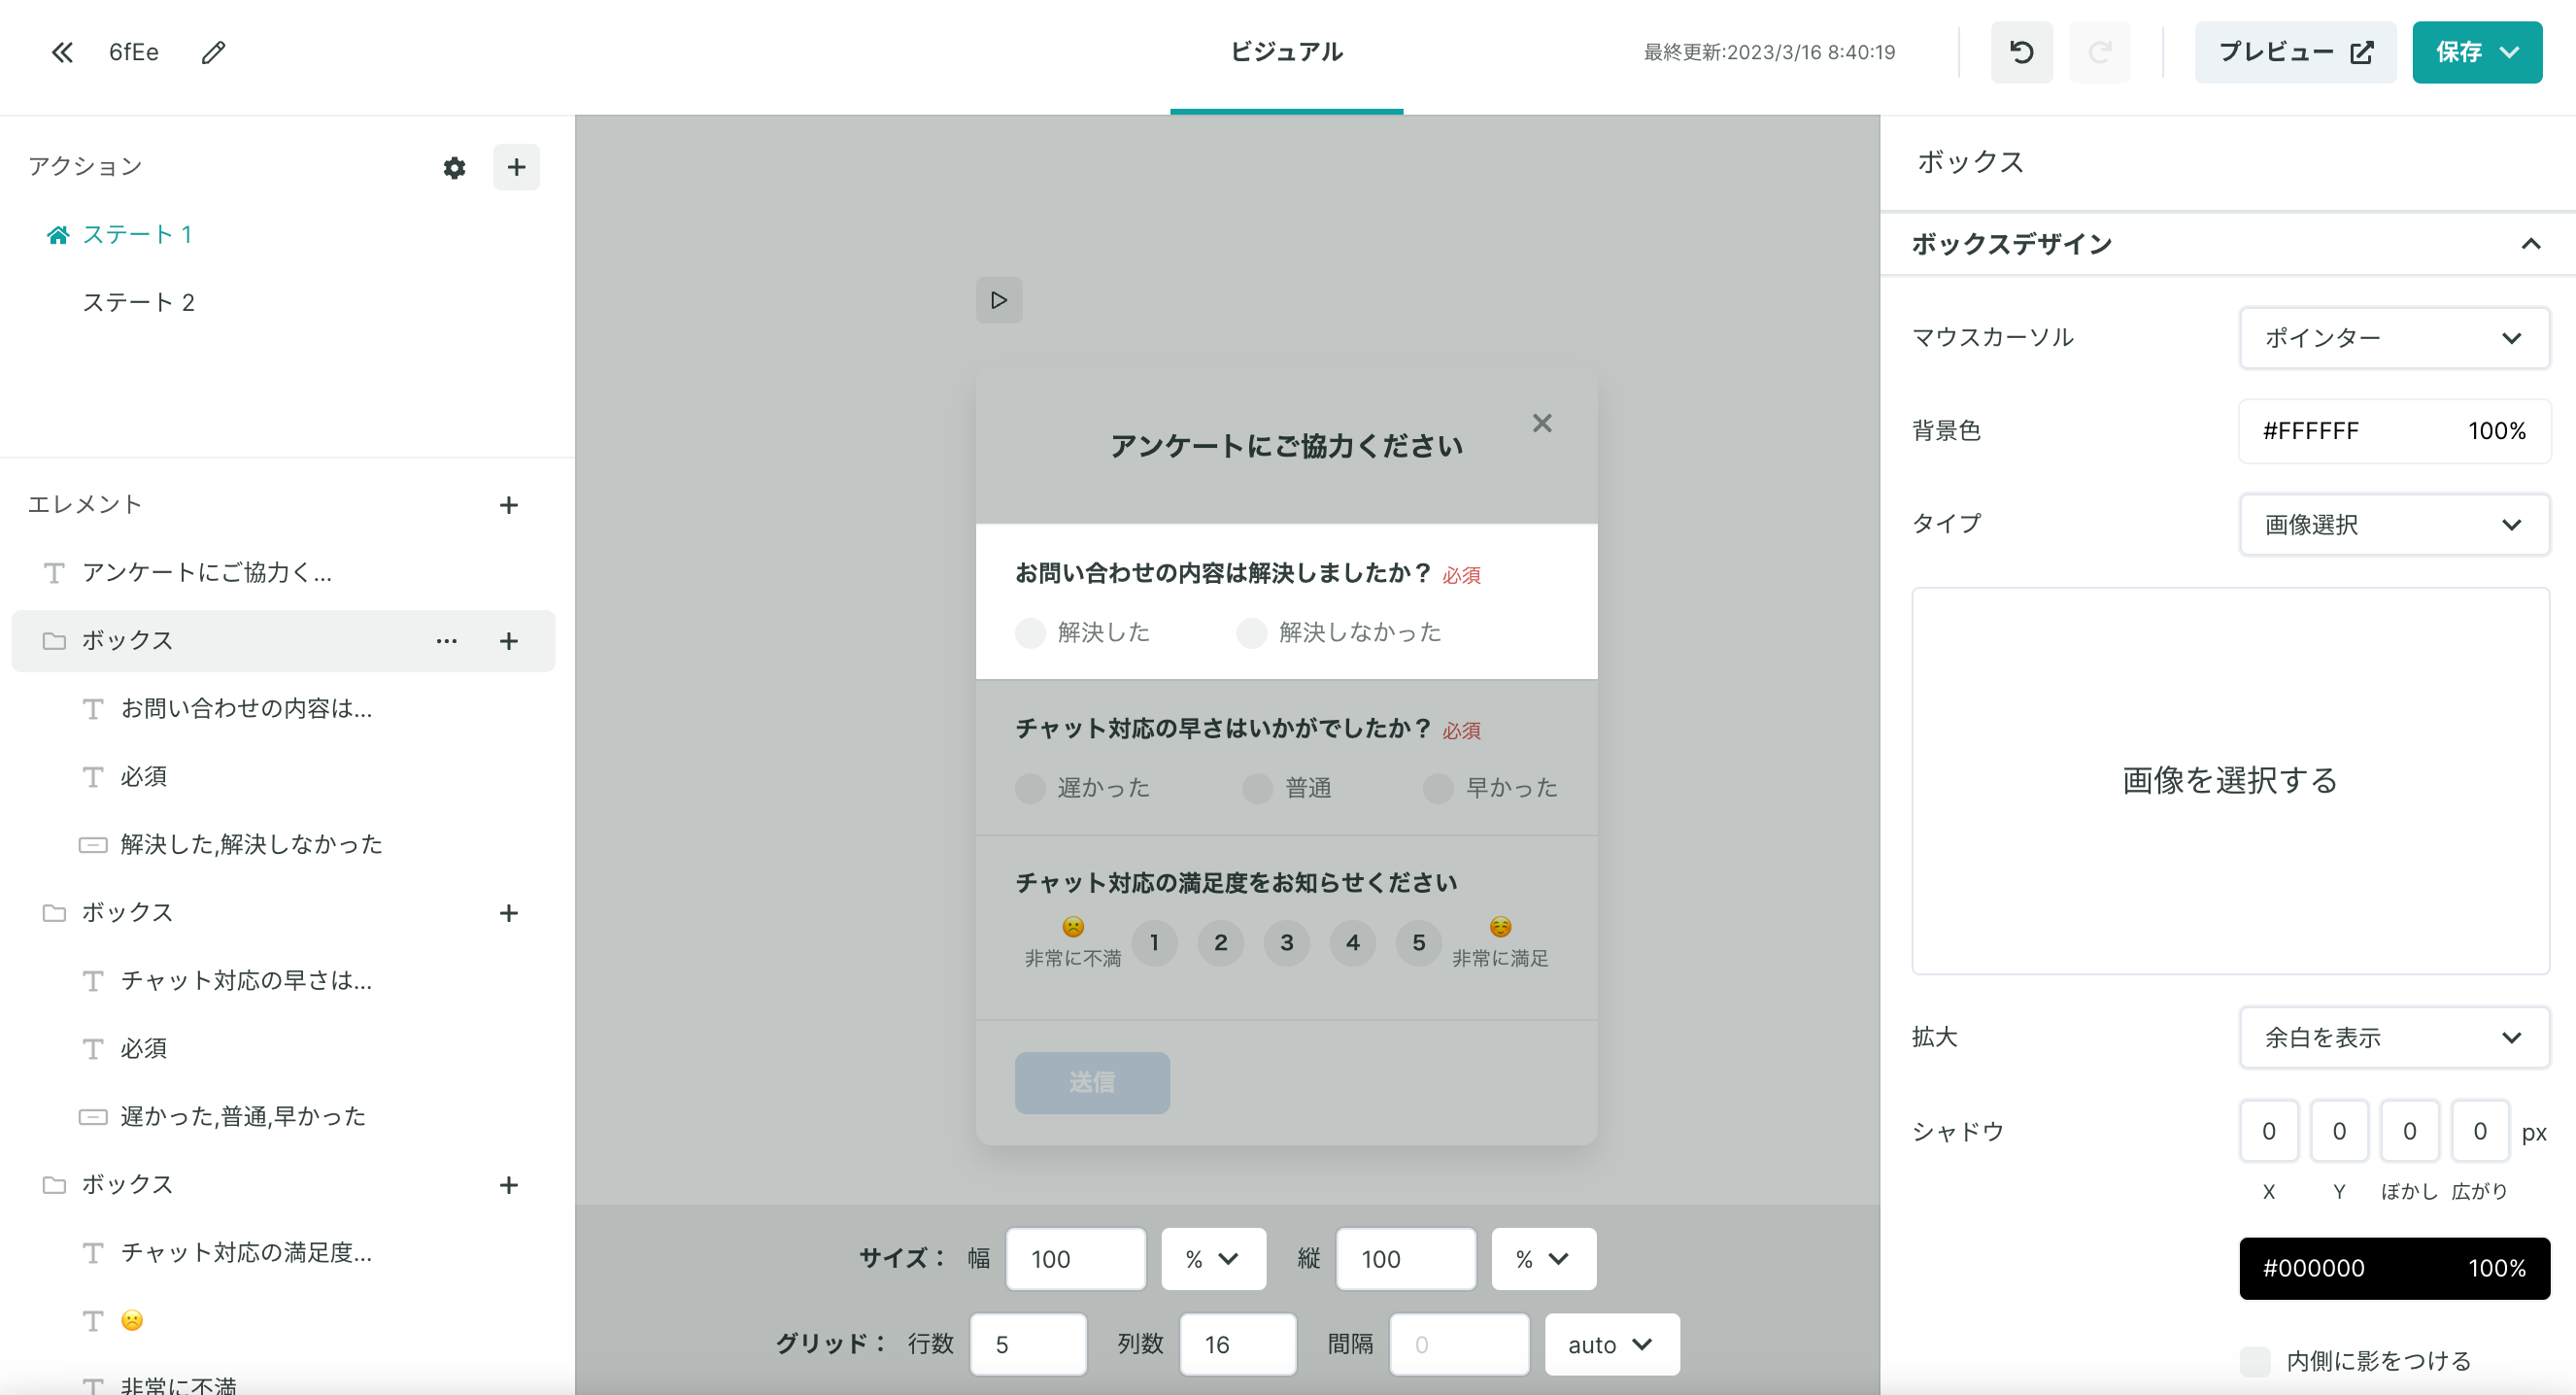Select the 解決しなかった radio button
Image resolution: width=2576 pixels, height=1395 pixels.
click(1251, 633)
